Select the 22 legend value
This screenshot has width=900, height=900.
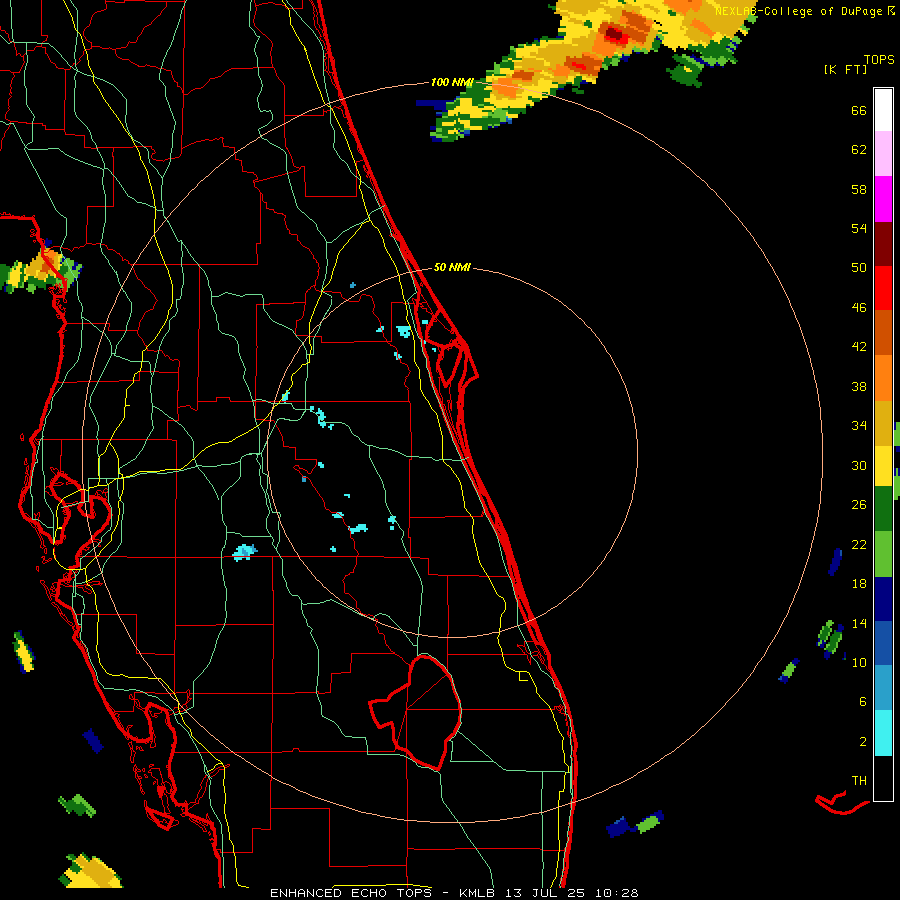[859, 544]
